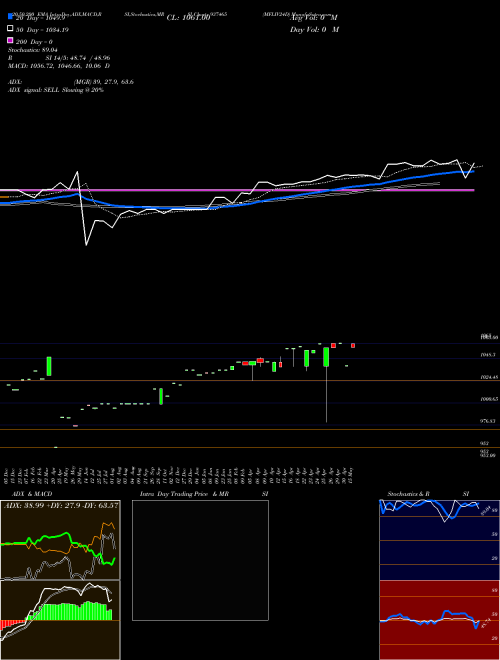This screenshot has width=500, height=660.
Task: Click the 'Avg Vol: 0 M' label
Action: coord(314,18)
